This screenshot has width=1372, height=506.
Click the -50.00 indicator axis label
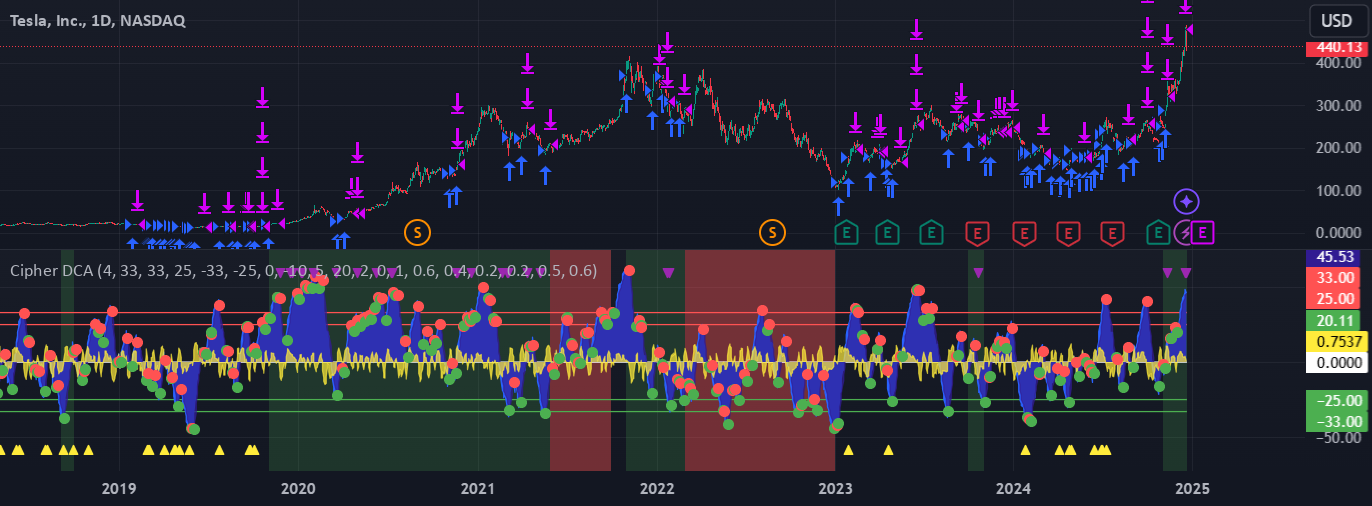point(1337,437)
